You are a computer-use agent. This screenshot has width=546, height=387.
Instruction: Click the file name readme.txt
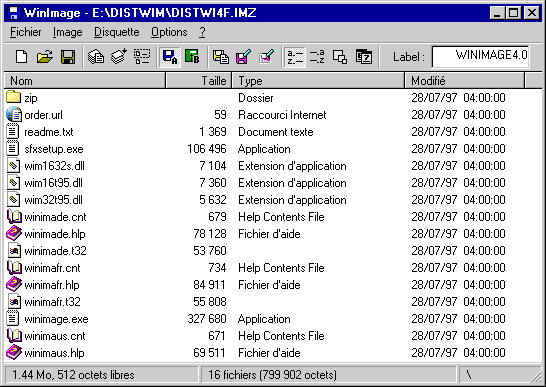[x=49, y=132]
